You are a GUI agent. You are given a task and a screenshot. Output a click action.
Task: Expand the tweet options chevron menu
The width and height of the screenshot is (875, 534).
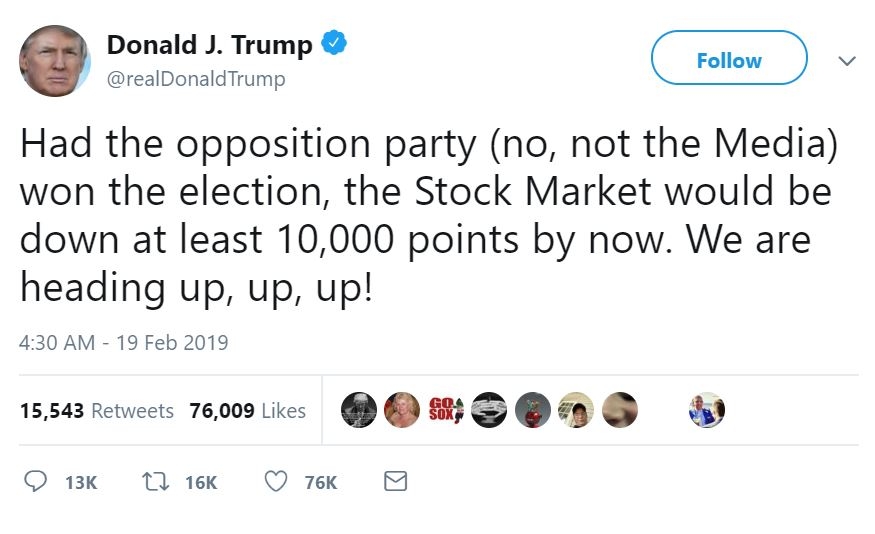[x=846, y=61]
